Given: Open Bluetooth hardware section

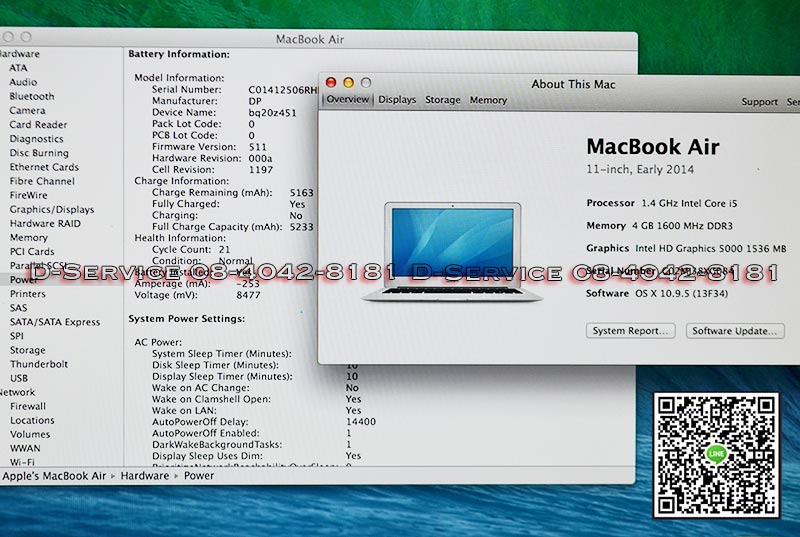Looking at the screenshot, I should coord(32,96).
